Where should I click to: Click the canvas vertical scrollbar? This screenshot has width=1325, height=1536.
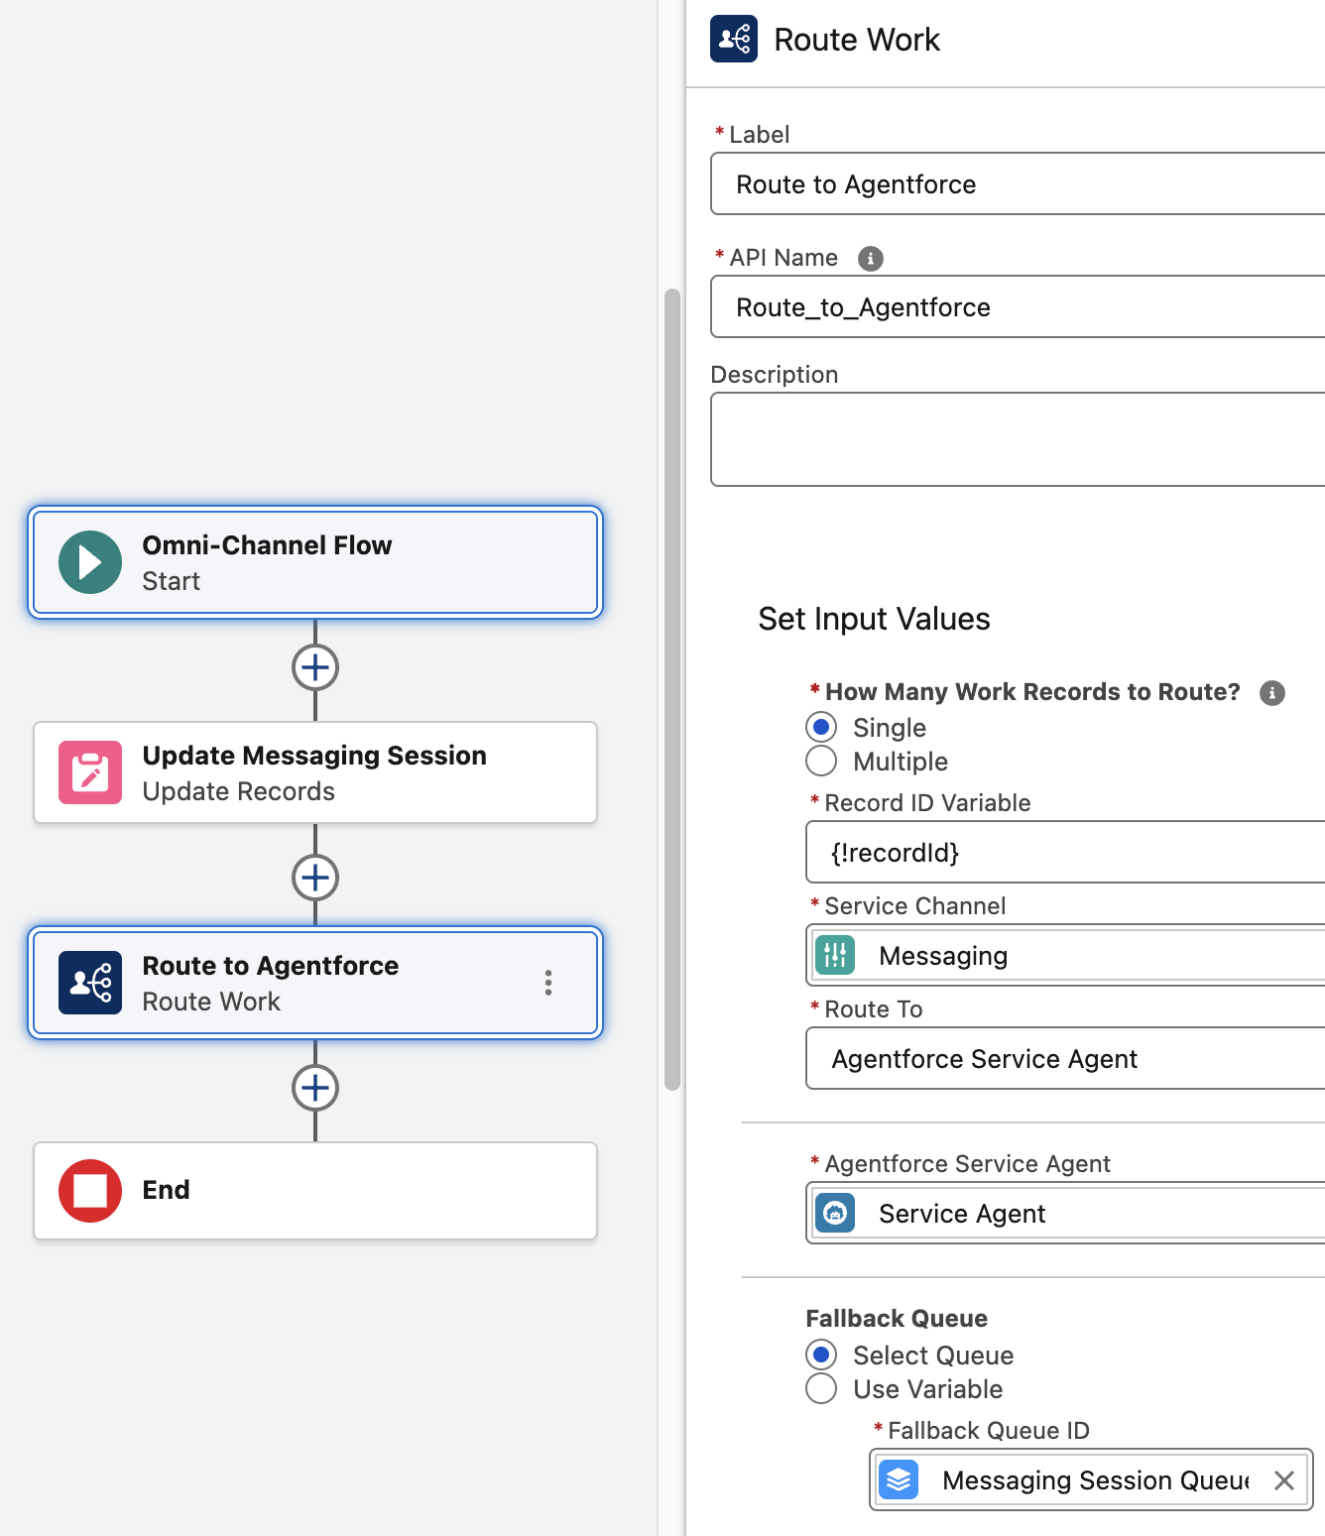click(672, 690)
